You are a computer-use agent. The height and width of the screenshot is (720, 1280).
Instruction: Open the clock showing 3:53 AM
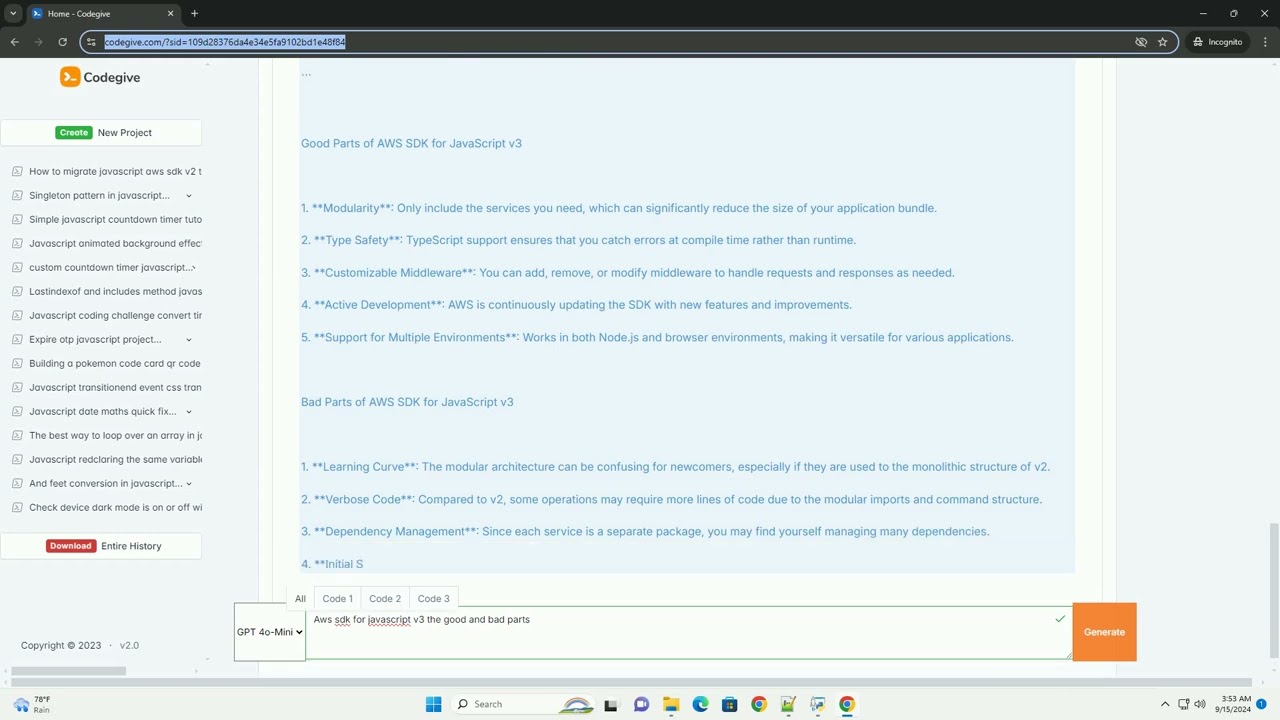[1236, 704]
